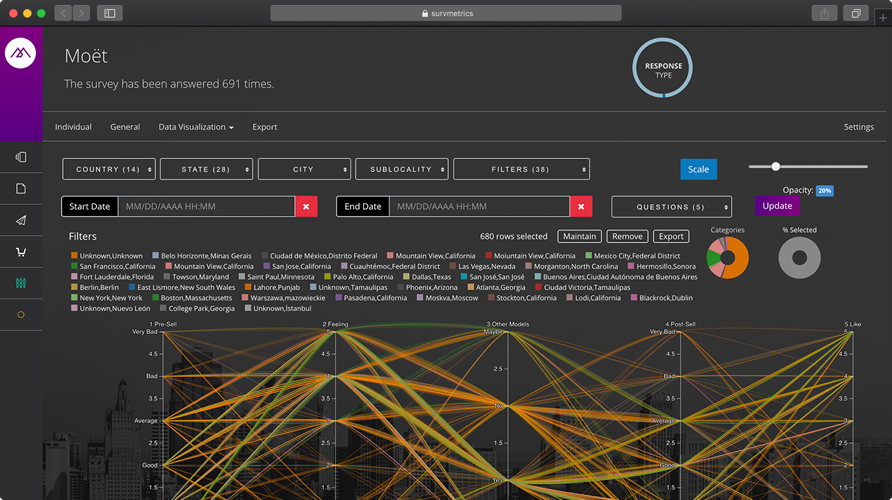Viewport: 892px width, 500px height.
Task: Click the Categories pie chart
Action: tap(728, 258)
